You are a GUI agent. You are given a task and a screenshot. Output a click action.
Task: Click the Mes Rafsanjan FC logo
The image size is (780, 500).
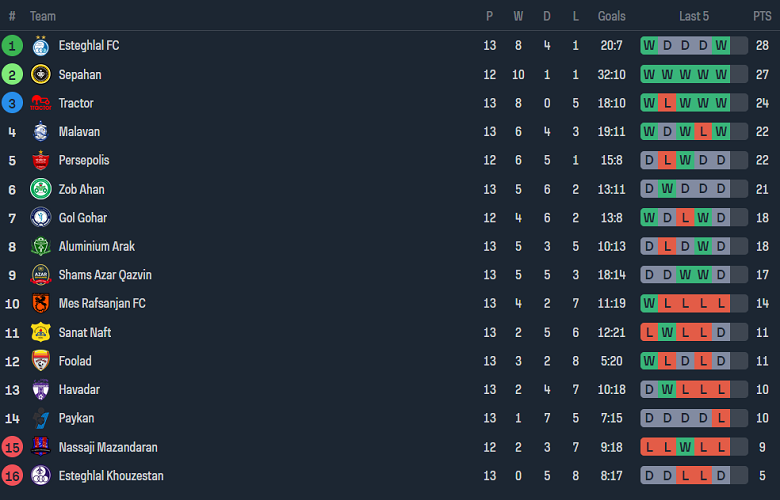(x=40, y=304)
